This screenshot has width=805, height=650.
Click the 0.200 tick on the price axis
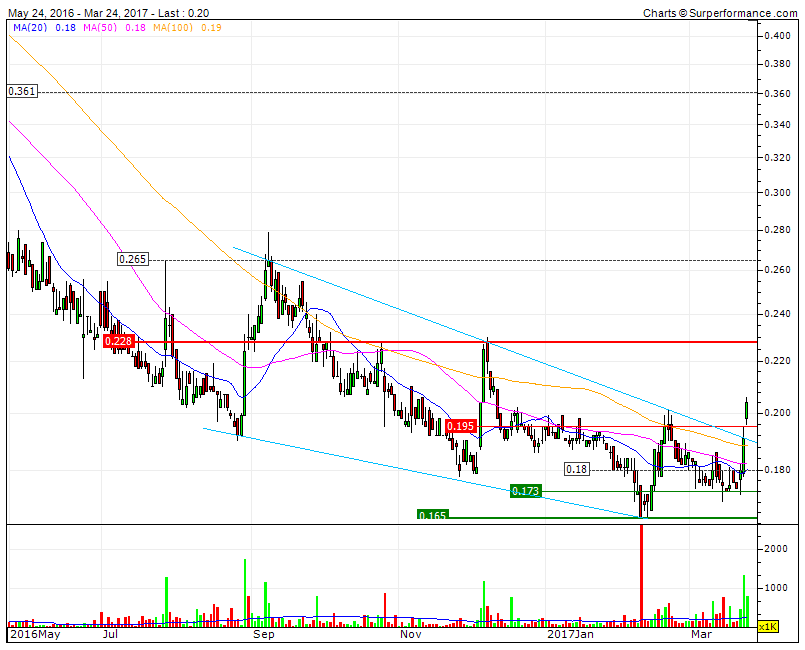[x=777, y=413]
